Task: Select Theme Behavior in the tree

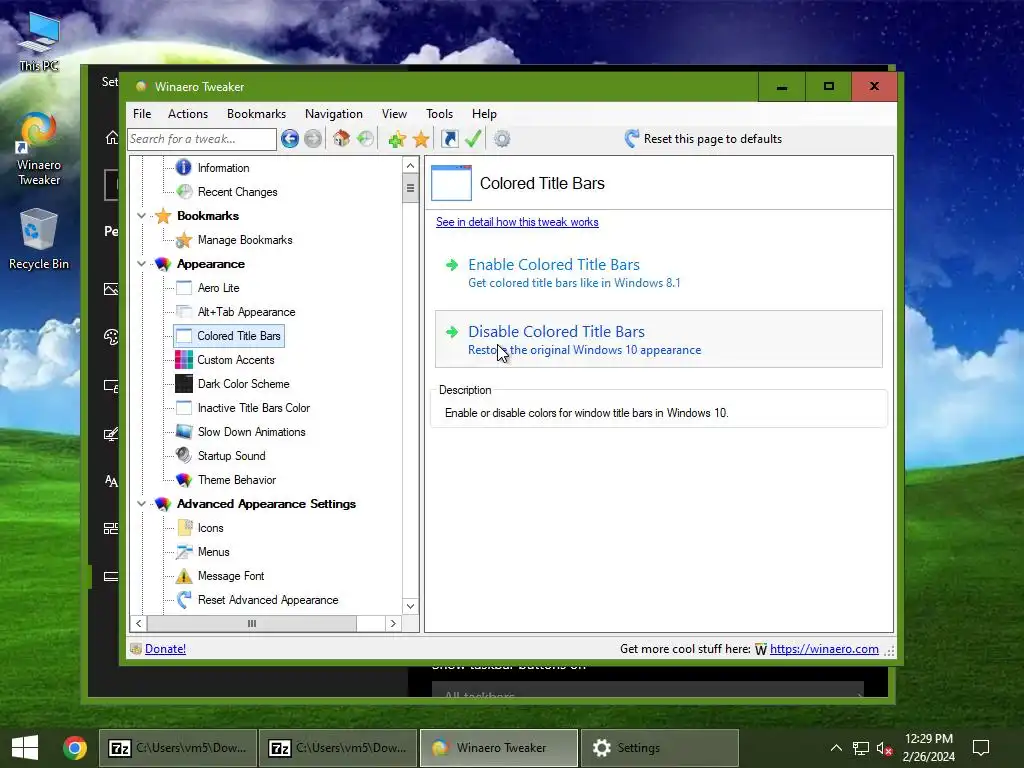Action: (x=236, y=480)
